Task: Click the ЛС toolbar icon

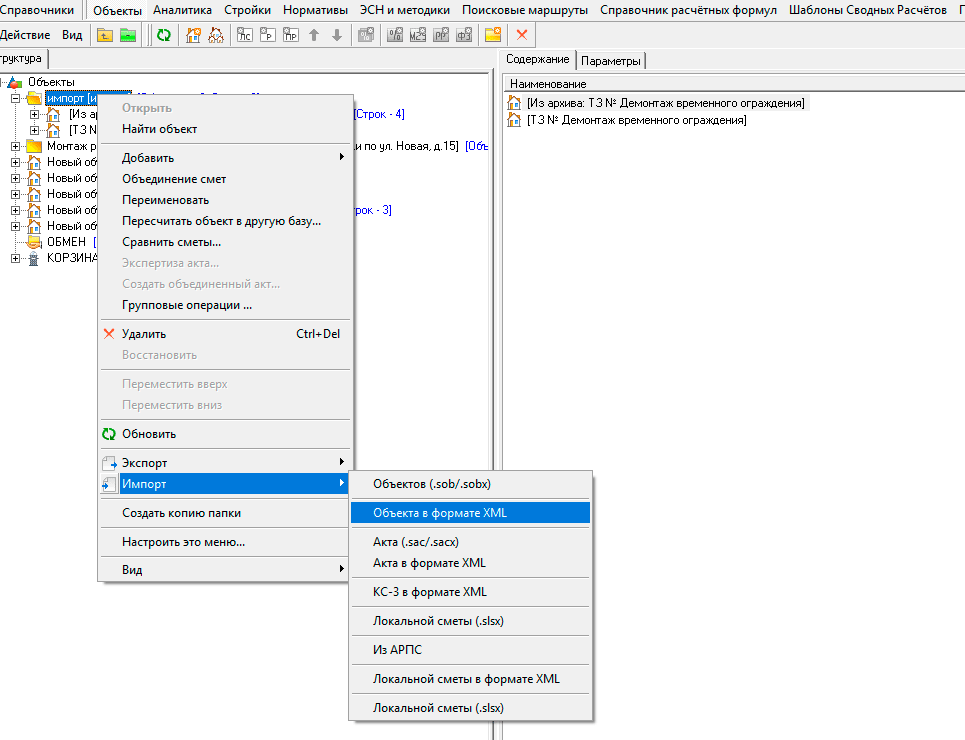Action: tap(245, 35)
